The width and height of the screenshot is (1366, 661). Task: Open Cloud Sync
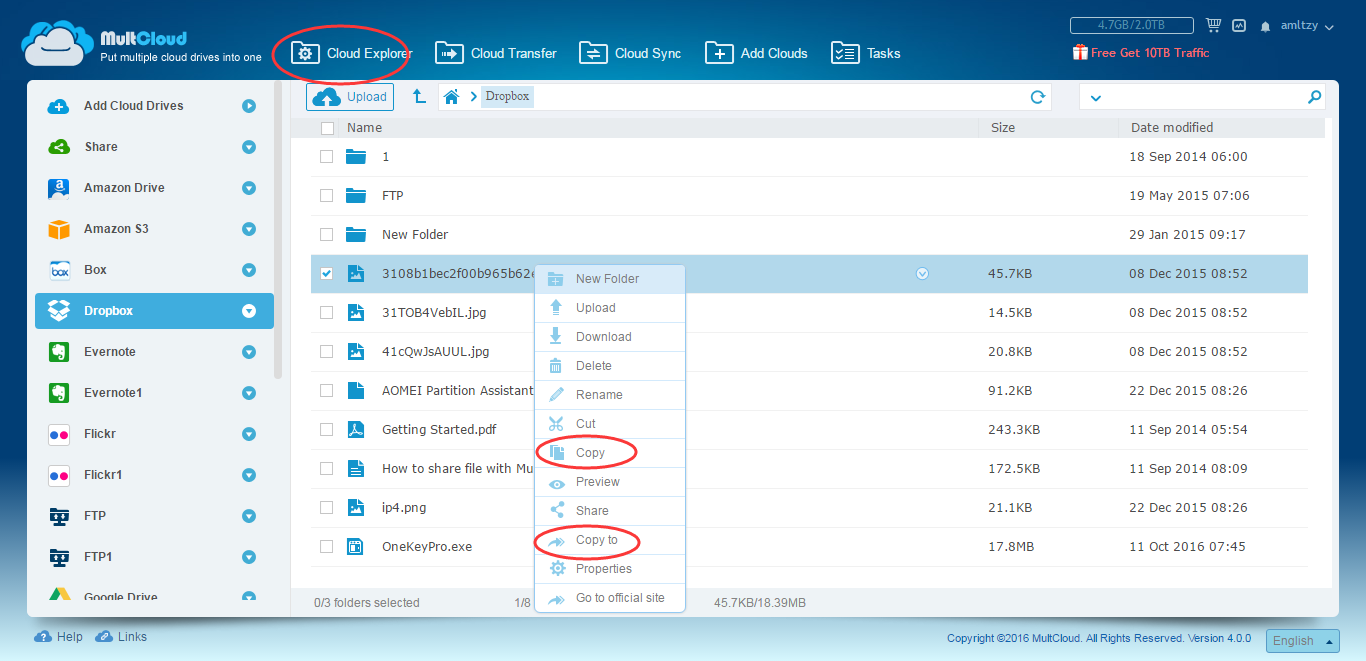tap(630, 53)
